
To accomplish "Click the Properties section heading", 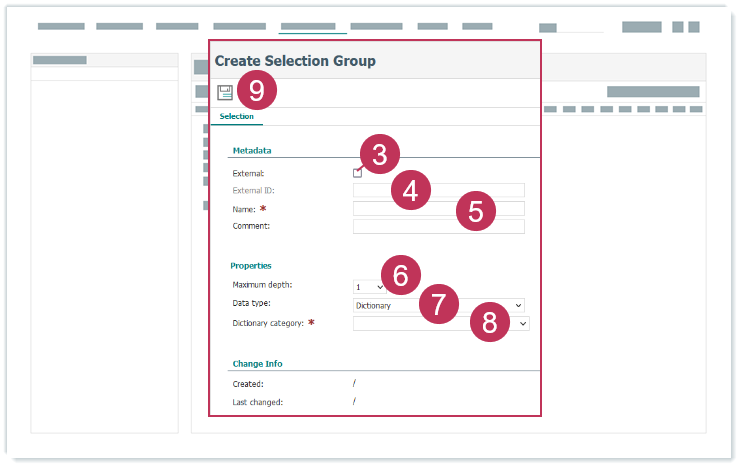I will pyautogui.click(x=251, y=266).
